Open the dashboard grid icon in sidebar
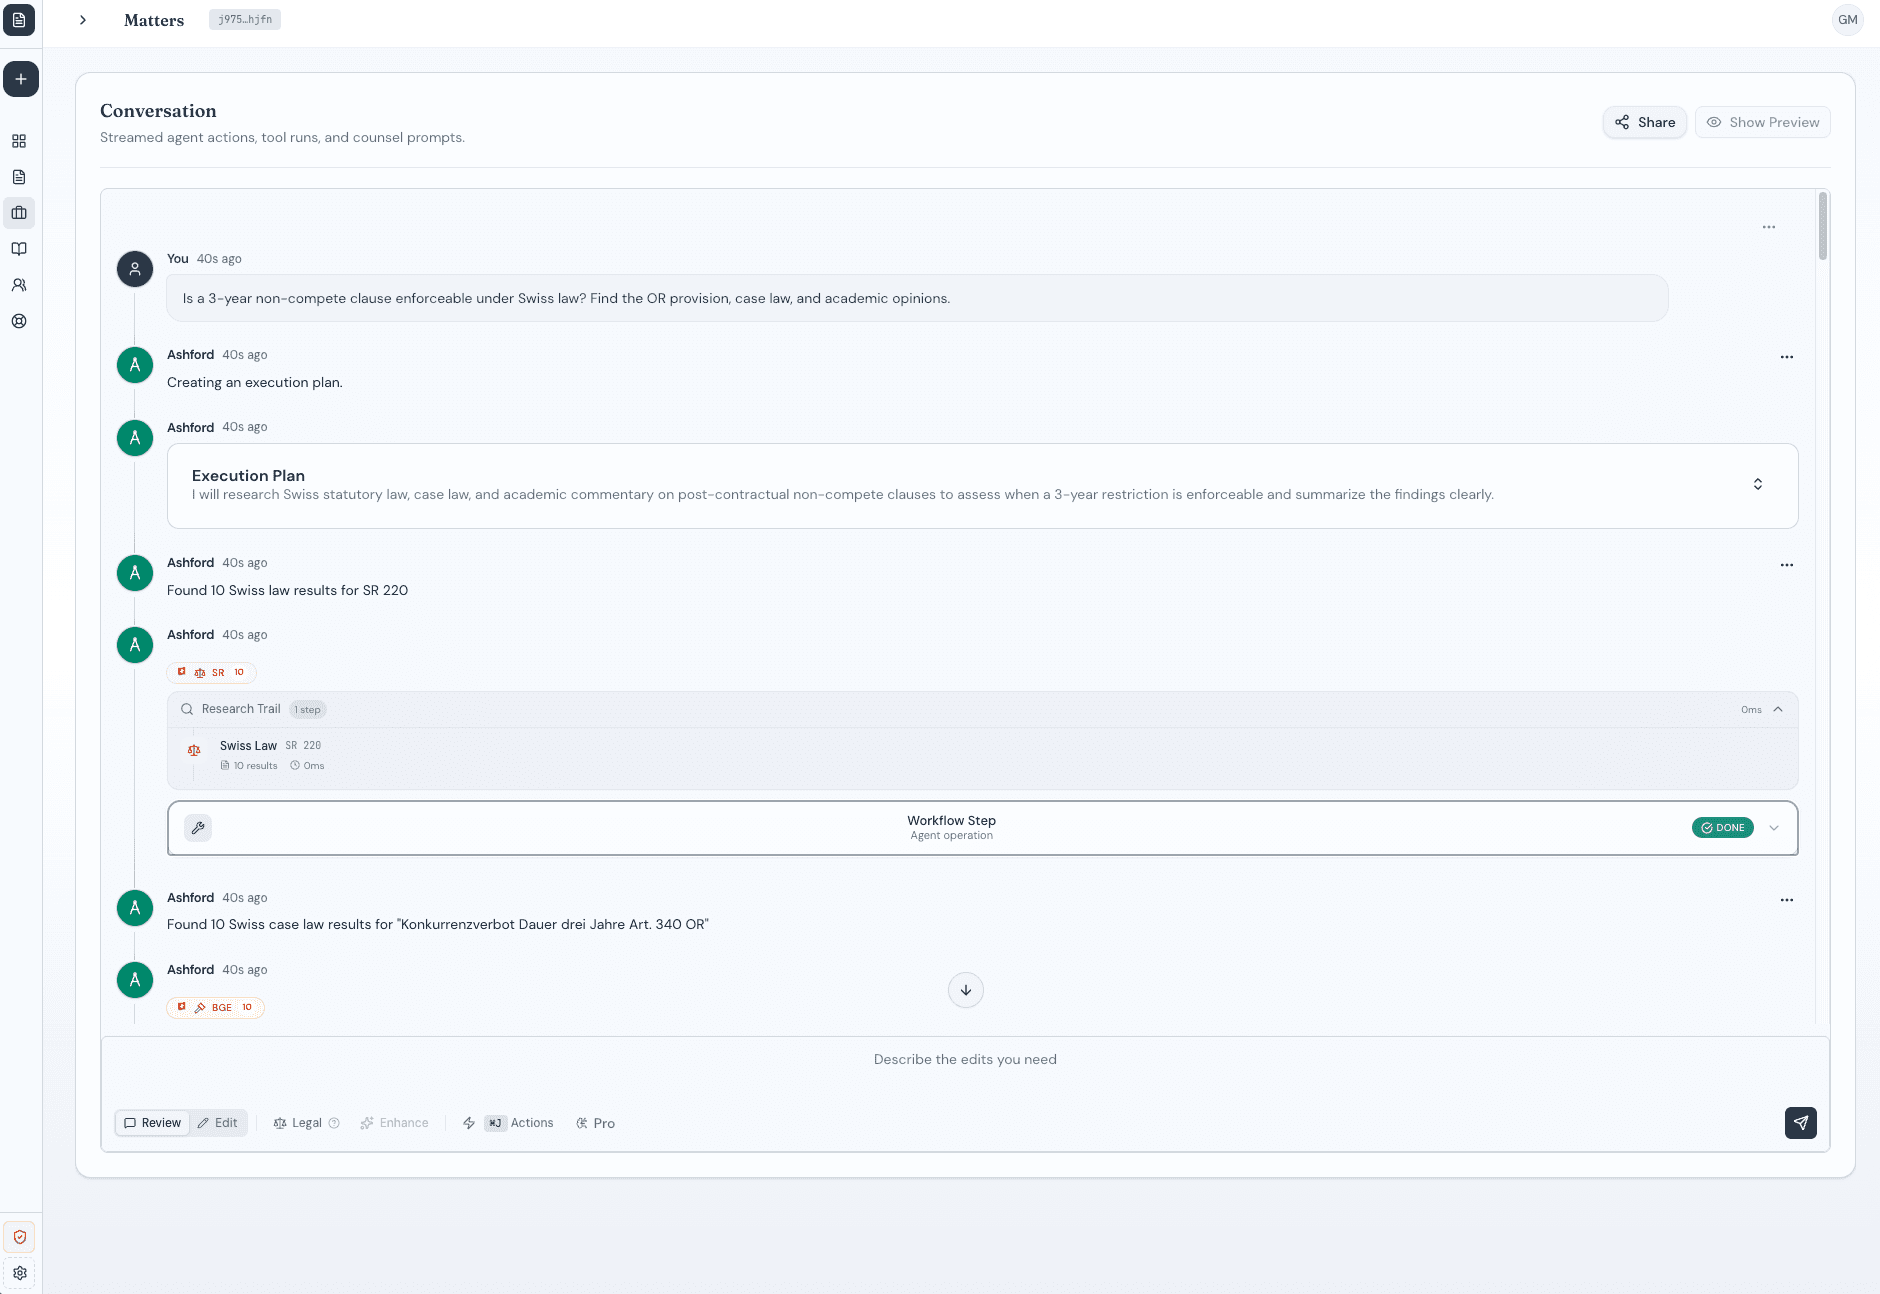The image size is (1880, 1294). click(19, 141)
